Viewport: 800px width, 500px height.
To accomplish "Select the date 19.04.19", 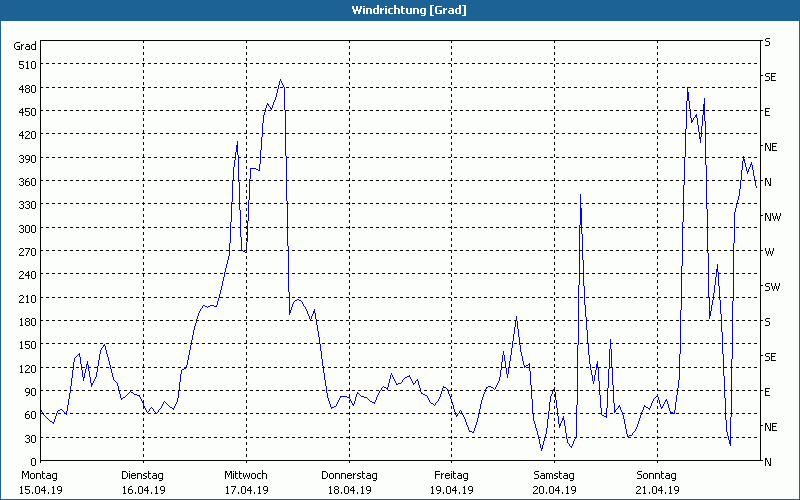I will tap(452, 490).
